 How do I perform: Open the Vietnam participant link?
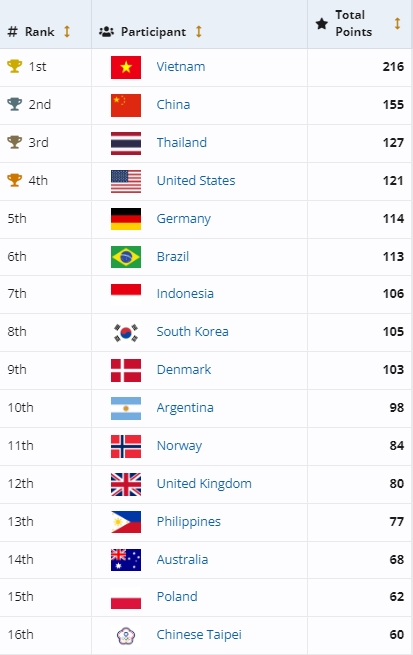(181, 66)
